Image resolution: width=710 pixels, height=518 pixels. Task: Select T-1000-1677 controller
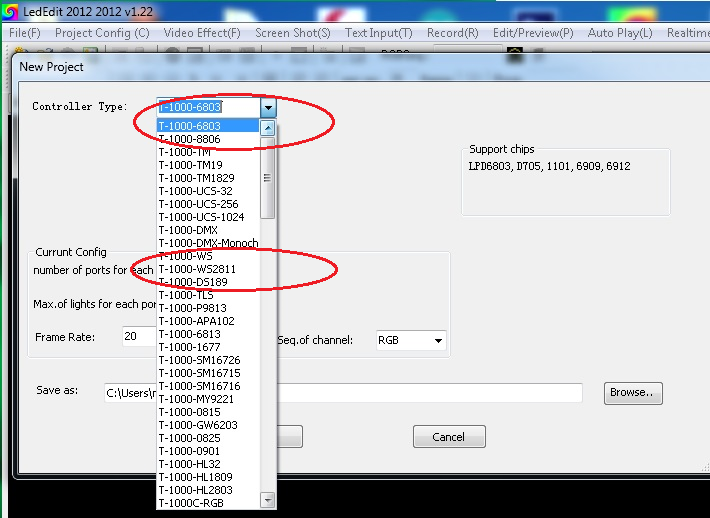(208, 347)
